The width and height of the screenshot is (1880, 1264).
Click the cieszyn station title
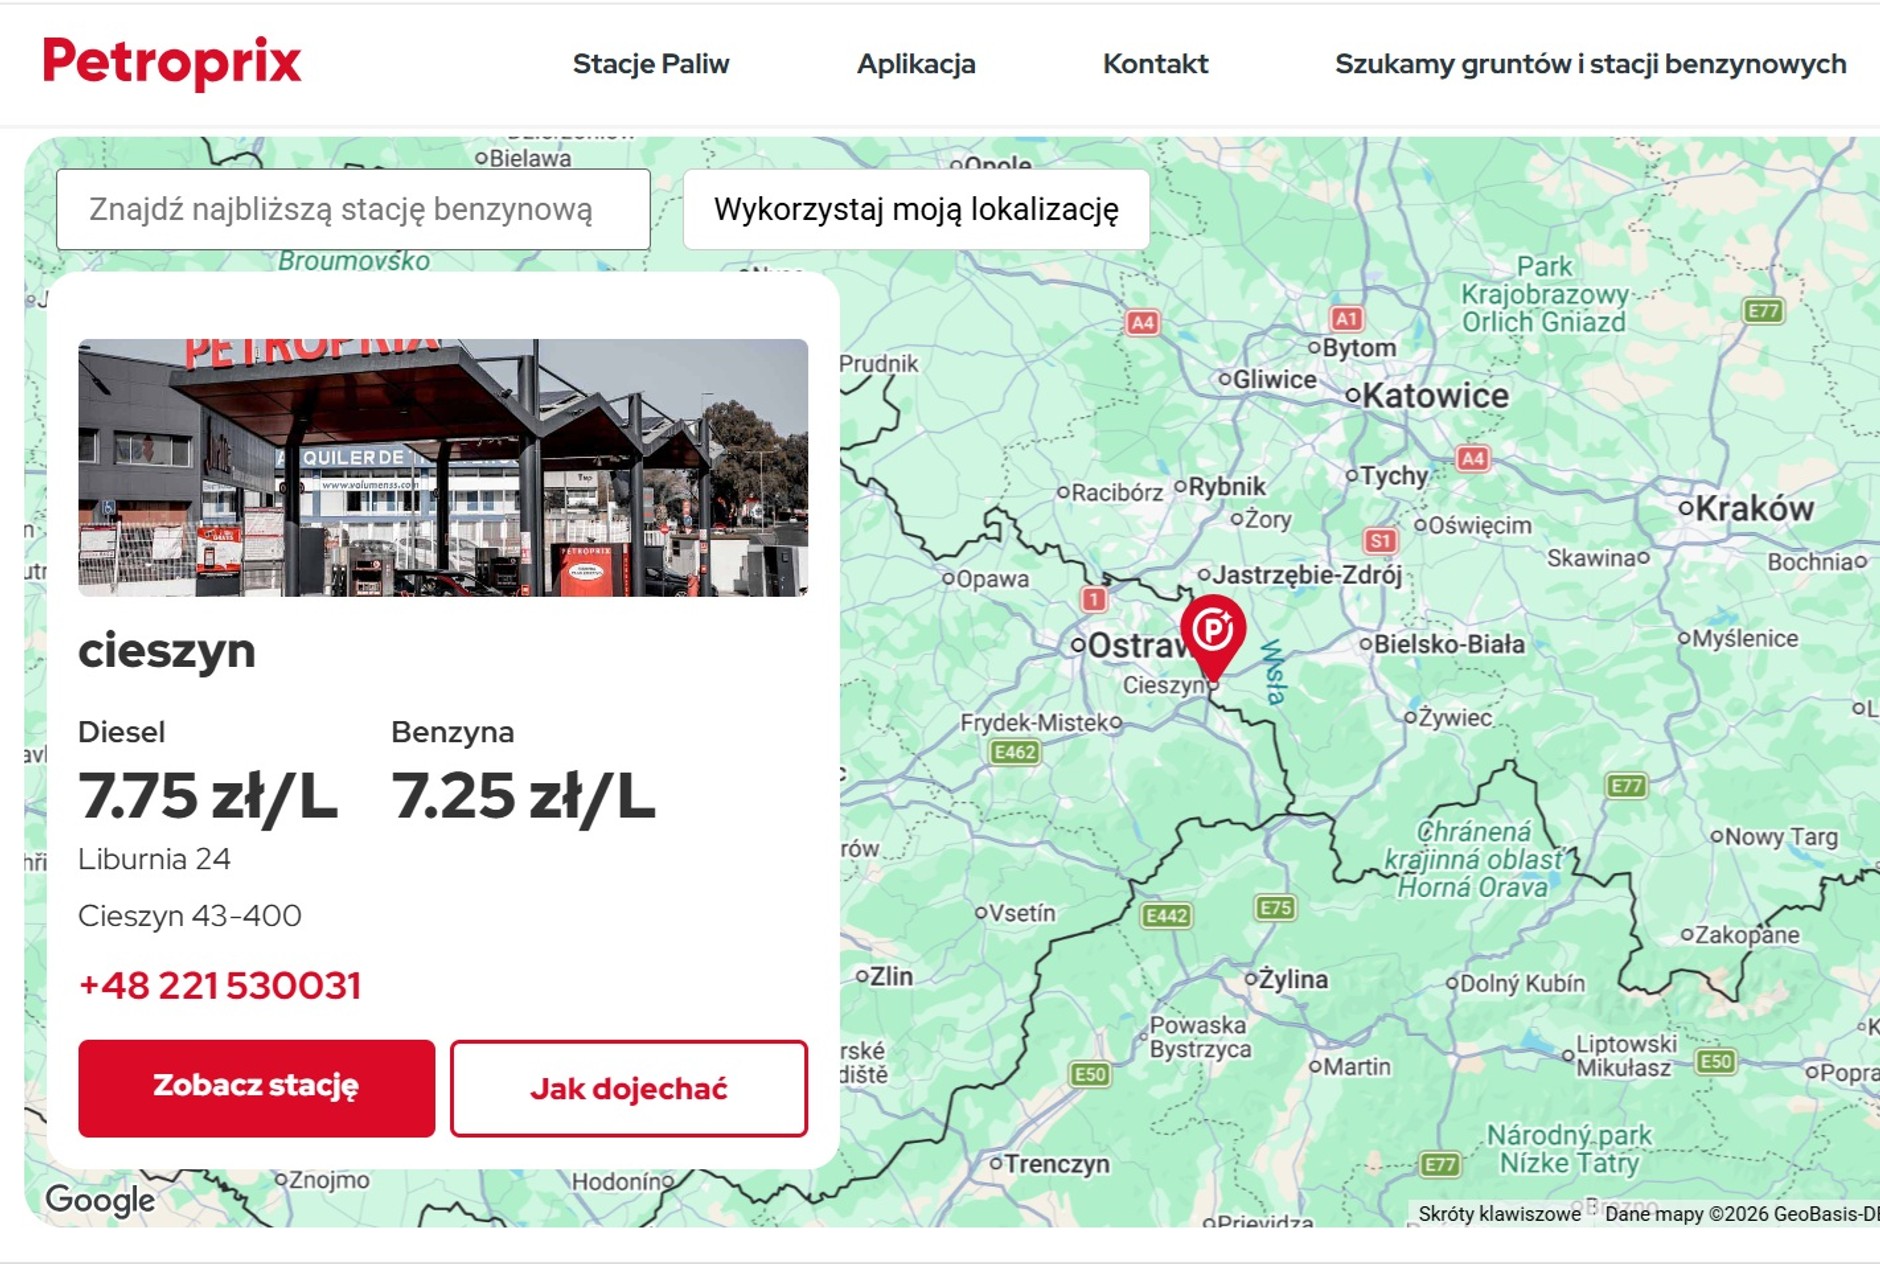[x=167, y=651]
